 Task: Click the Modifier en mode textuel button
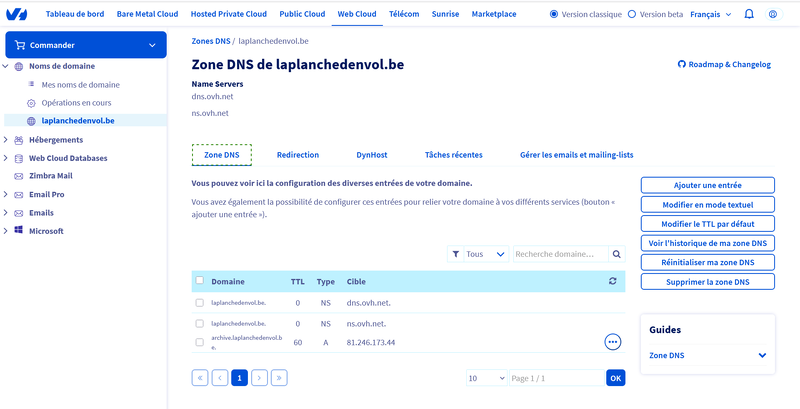pyautogui.click(x=708, y=204)
